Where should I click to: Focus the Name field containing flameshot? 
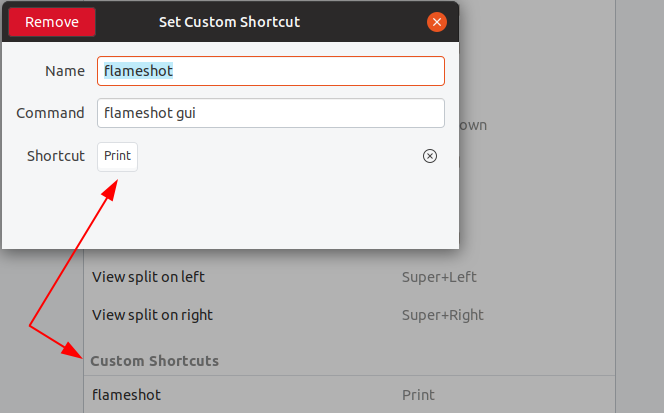(x=271, y=71)
